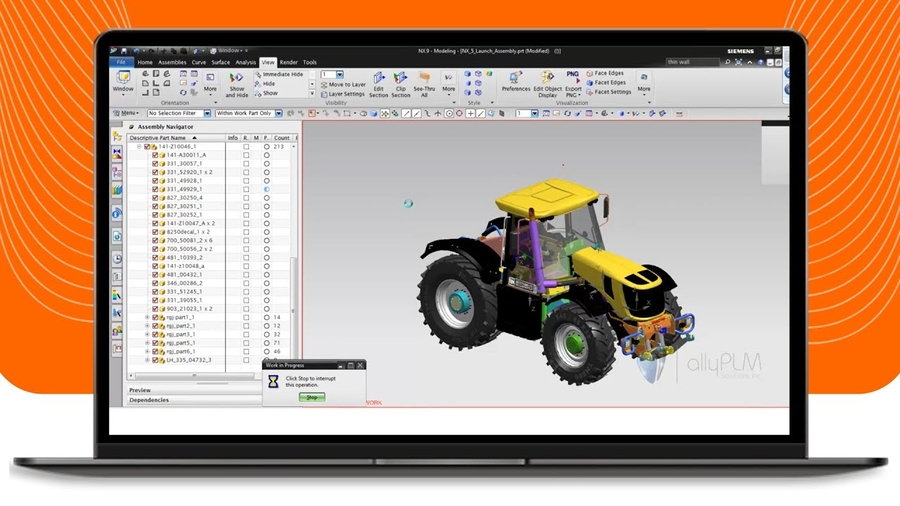The image size is (900, 506).
Task: Uncheck visibility box for 8250decal_1 x 2
Action: 155,232
